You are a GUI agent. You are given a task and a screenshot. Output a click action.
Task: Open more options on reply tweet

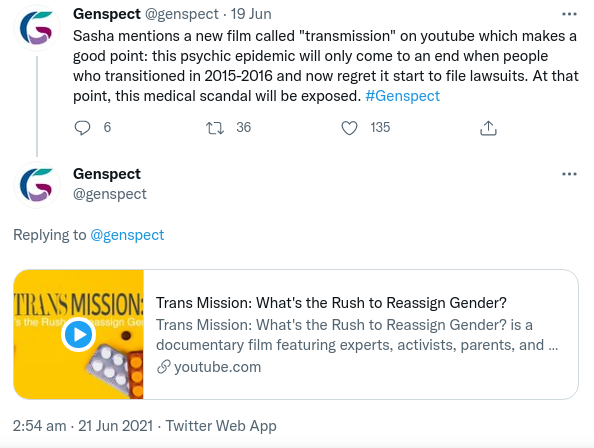pos(569,174)
